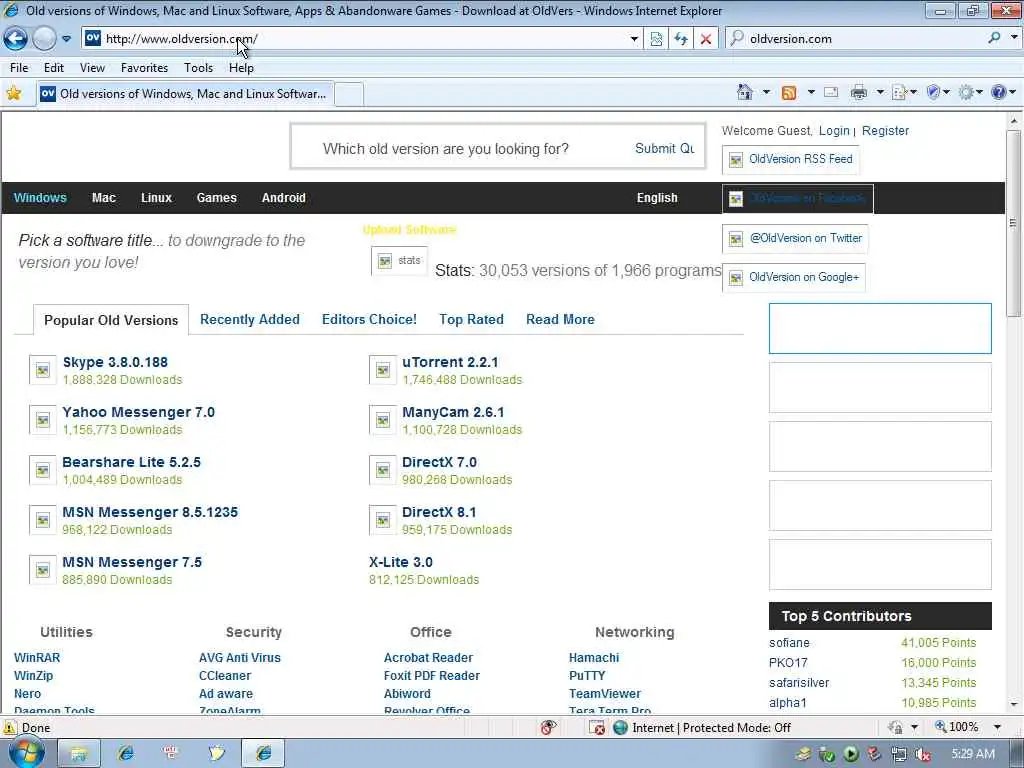Select the Games platform tab

(216, 198)
